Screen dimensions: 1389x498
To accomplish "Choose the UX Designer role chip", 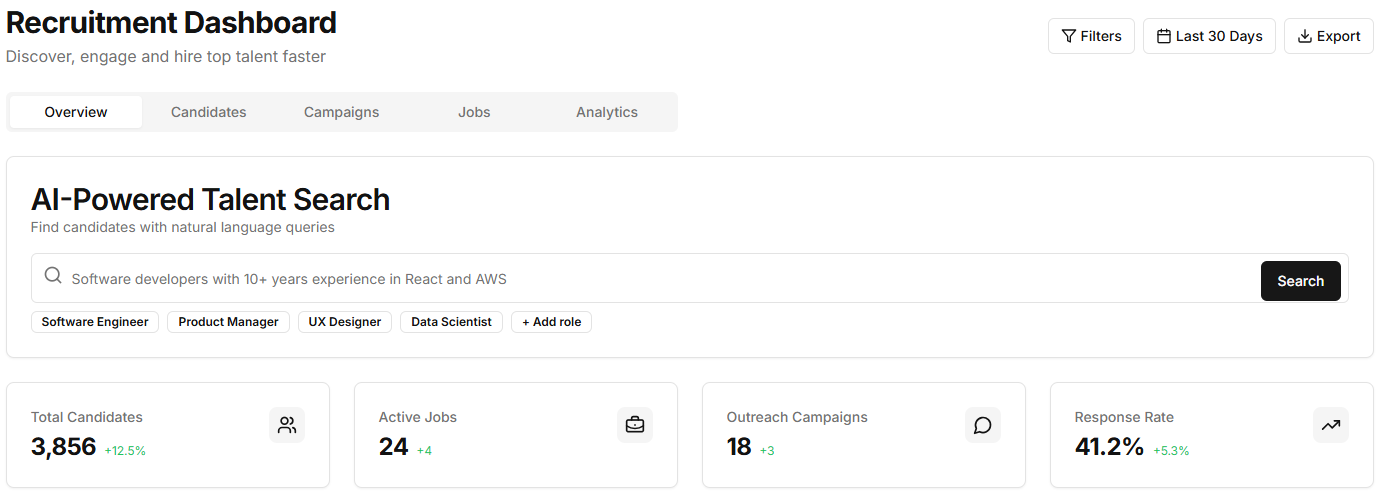I will click(x=345, y=322).
